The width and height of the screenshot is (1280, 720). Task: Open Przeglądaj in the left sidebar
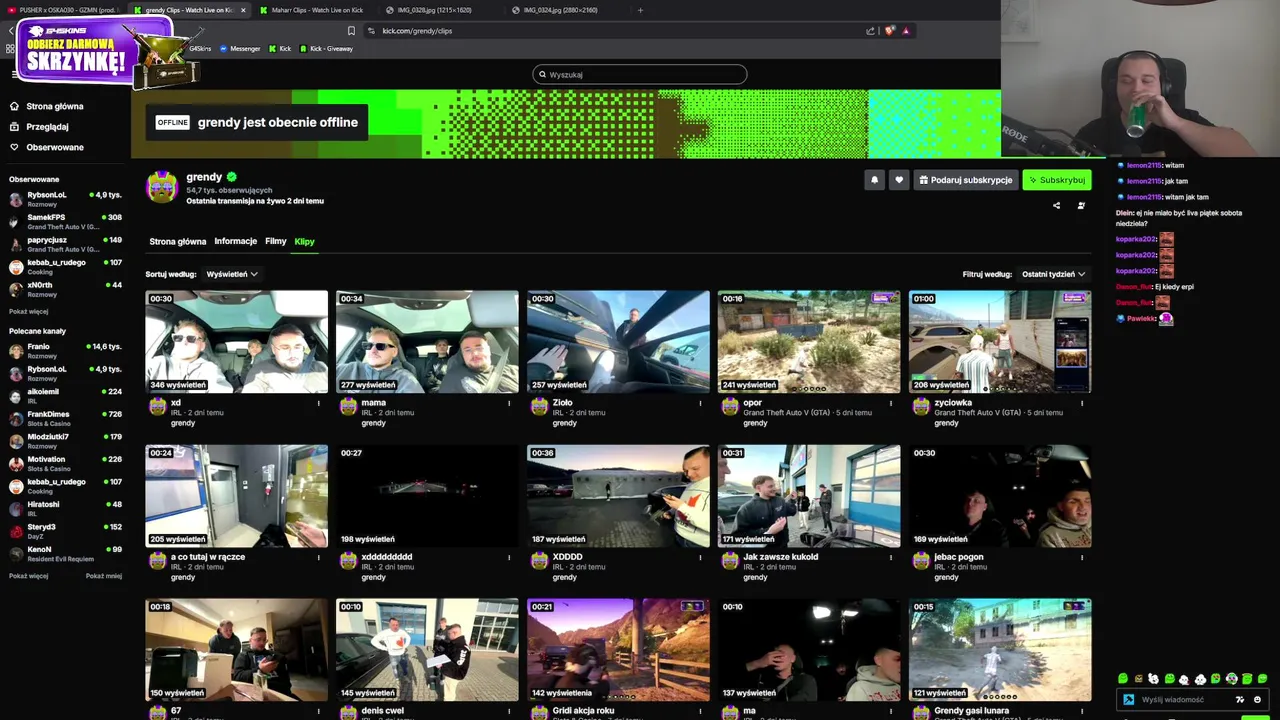pyautogui.click(x=47, y=127)
